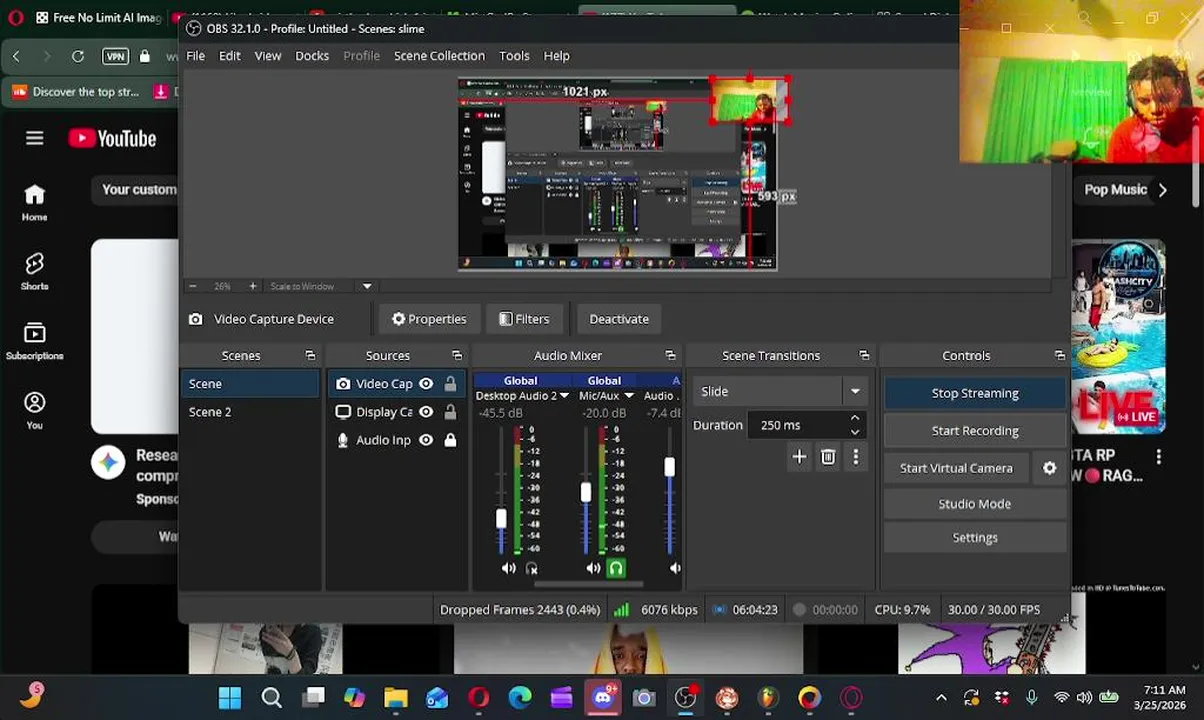Image resolution: width=1204 pixels, height=720 pixels.
Task: Toggle visibility of Display Capture source
Action: 426,412
